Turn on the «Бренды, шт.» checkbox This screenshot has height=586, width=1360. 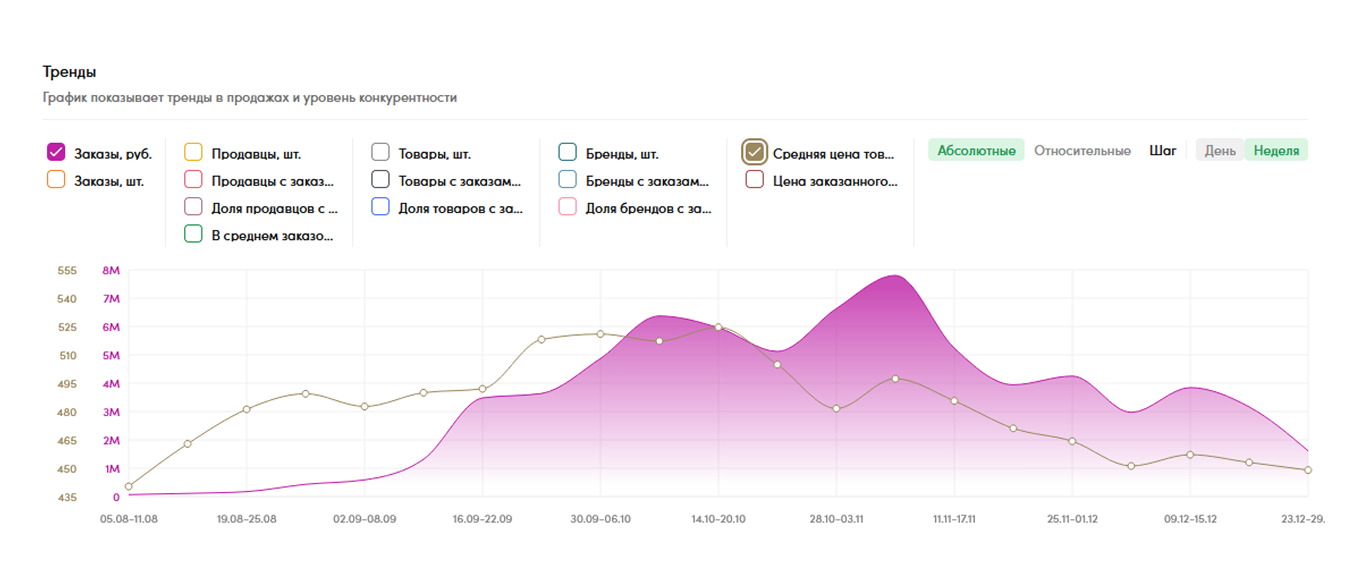[568, 153]
